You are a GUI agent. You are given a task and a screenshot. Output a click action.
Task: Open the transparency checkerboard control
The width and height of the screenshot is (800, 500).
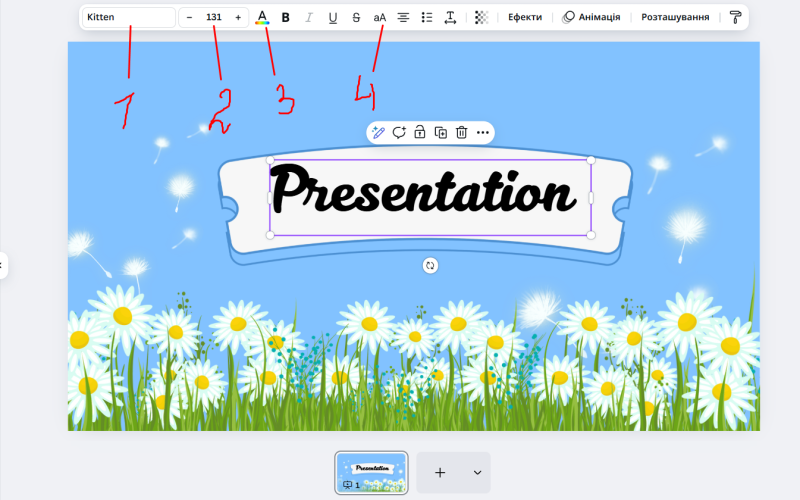pos(481,17)
